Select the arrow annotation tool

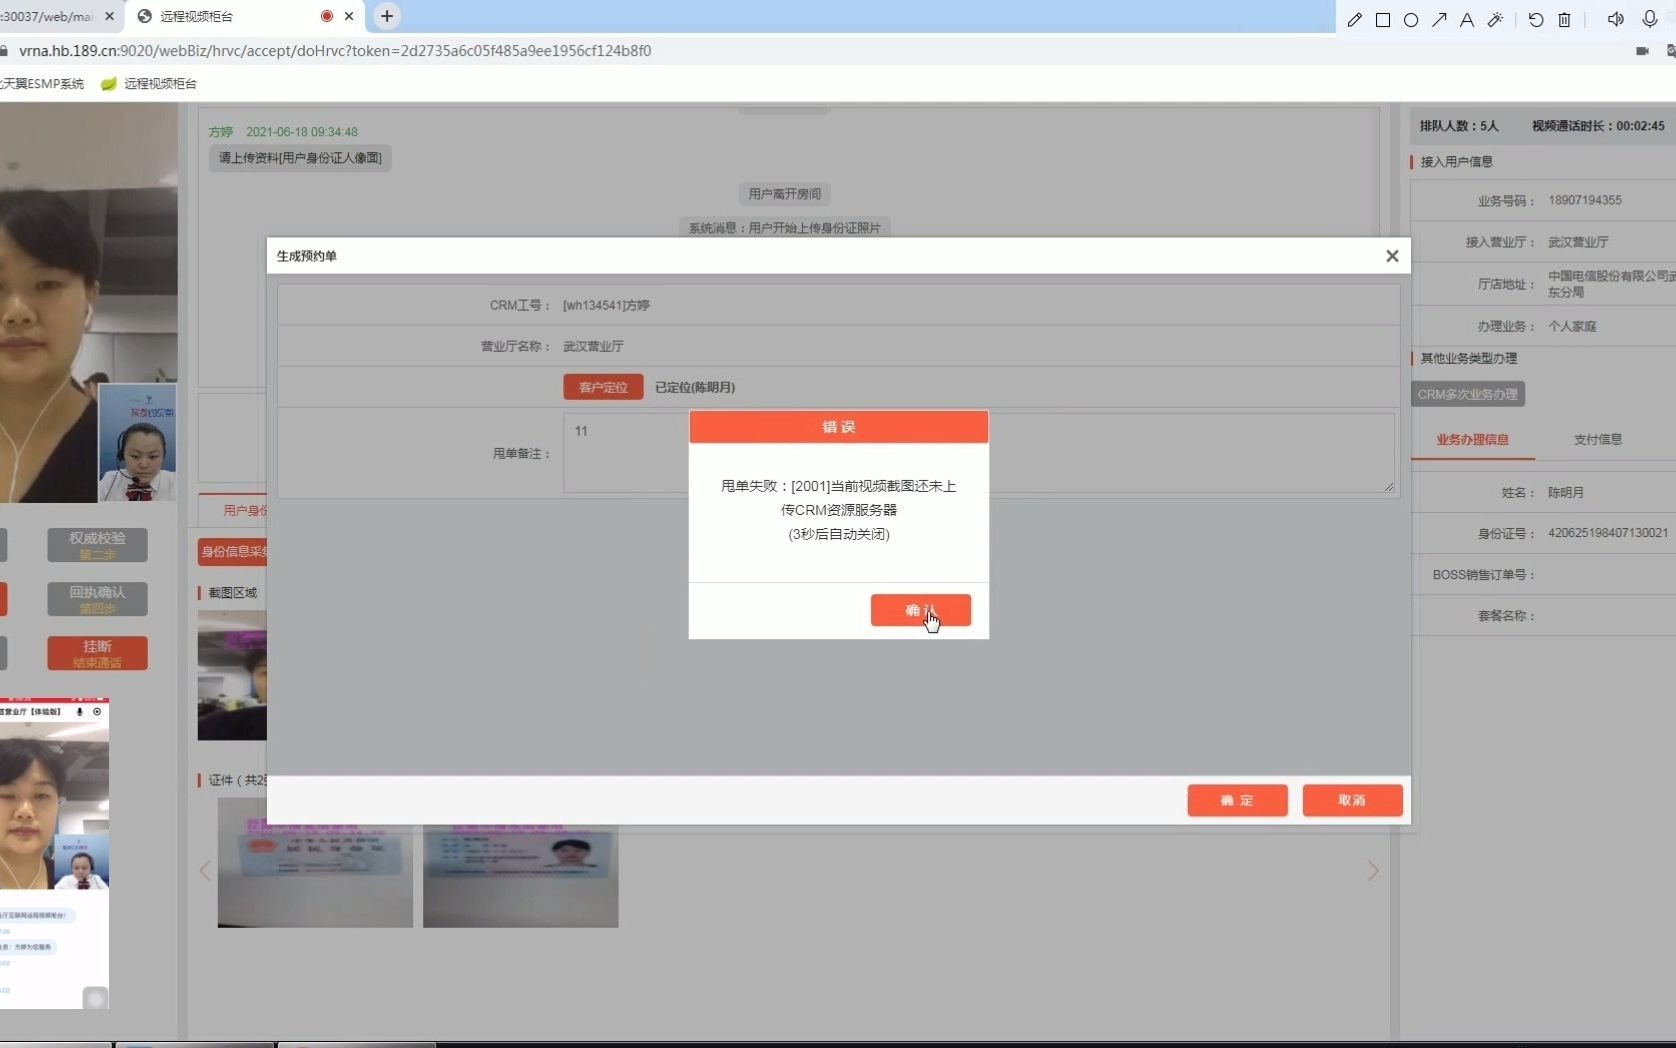[x=1439, y=20]
